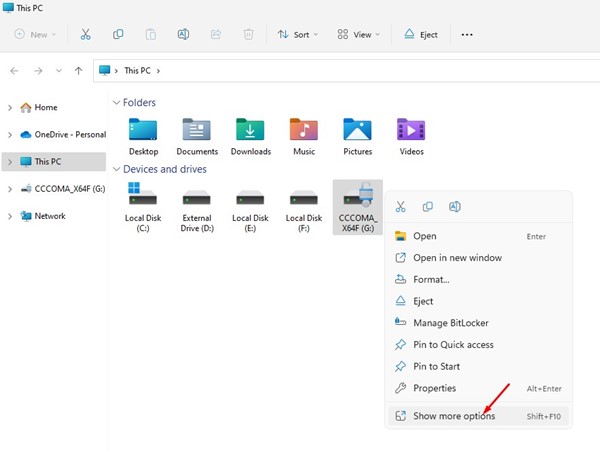Screen dimensions: 600x451
Task: Select Manage BitLocker menu entry
Action: pos(452,323)
